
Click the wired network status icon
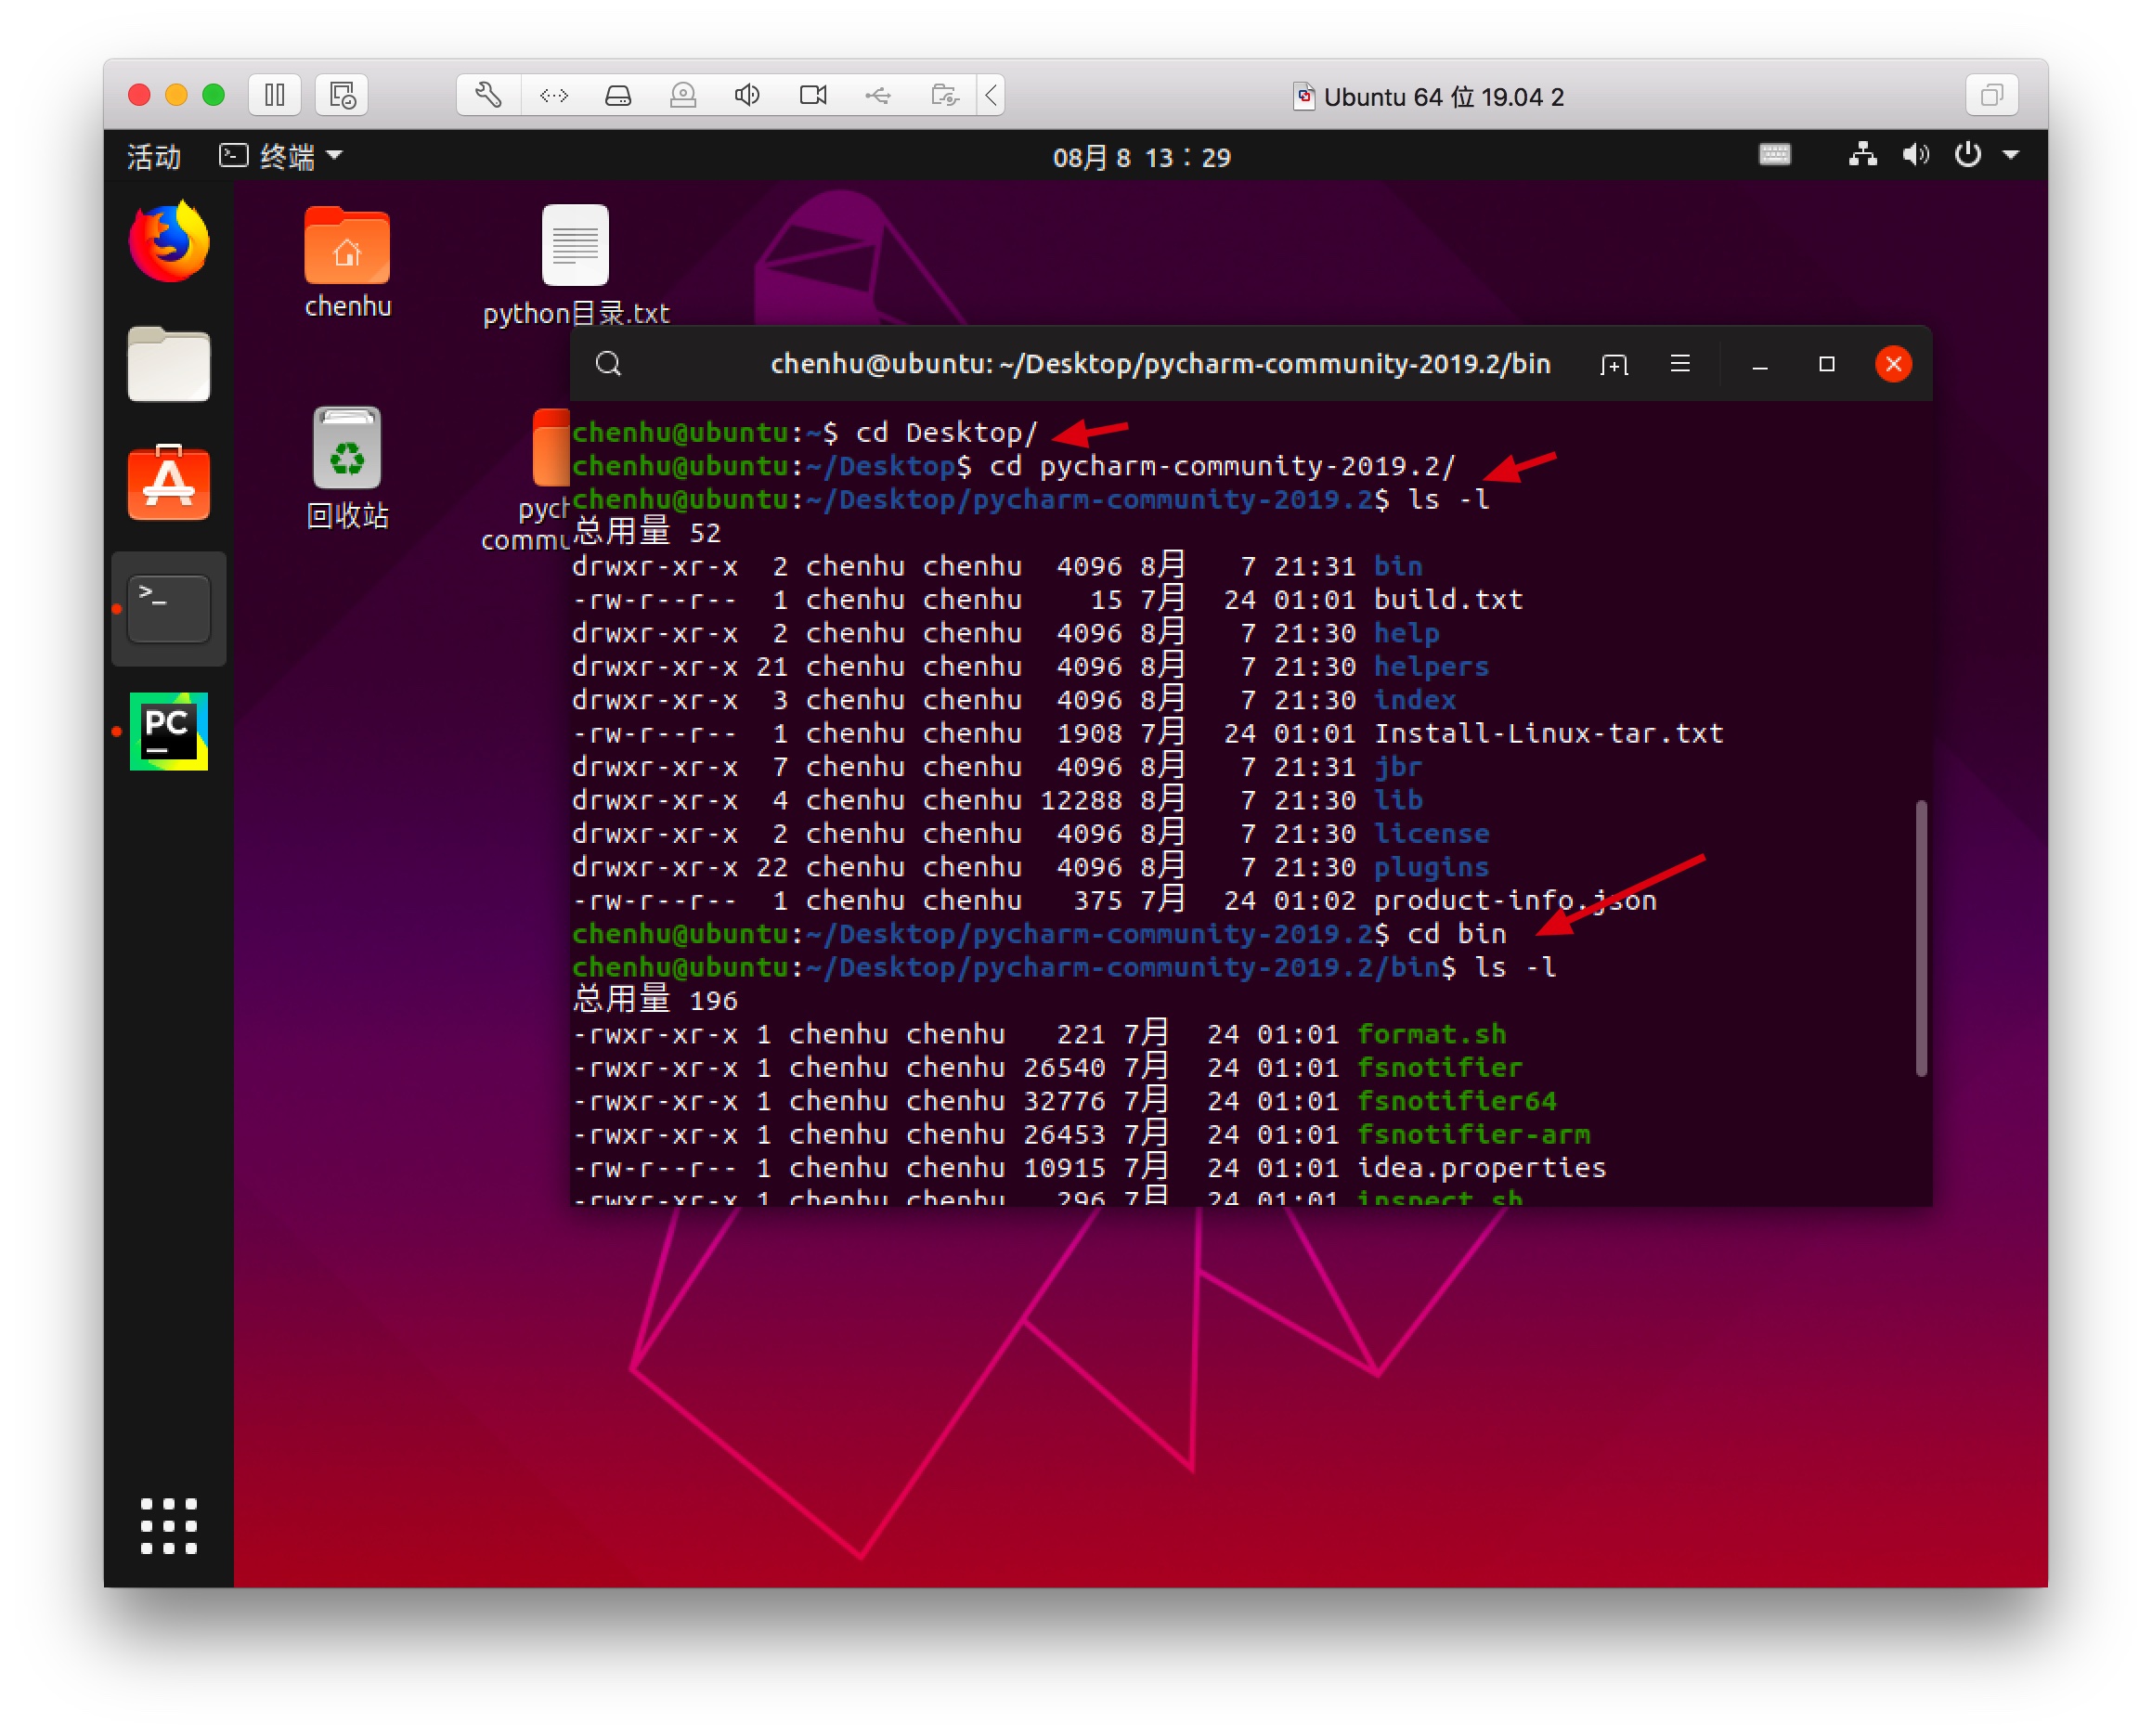point(1863,155)
